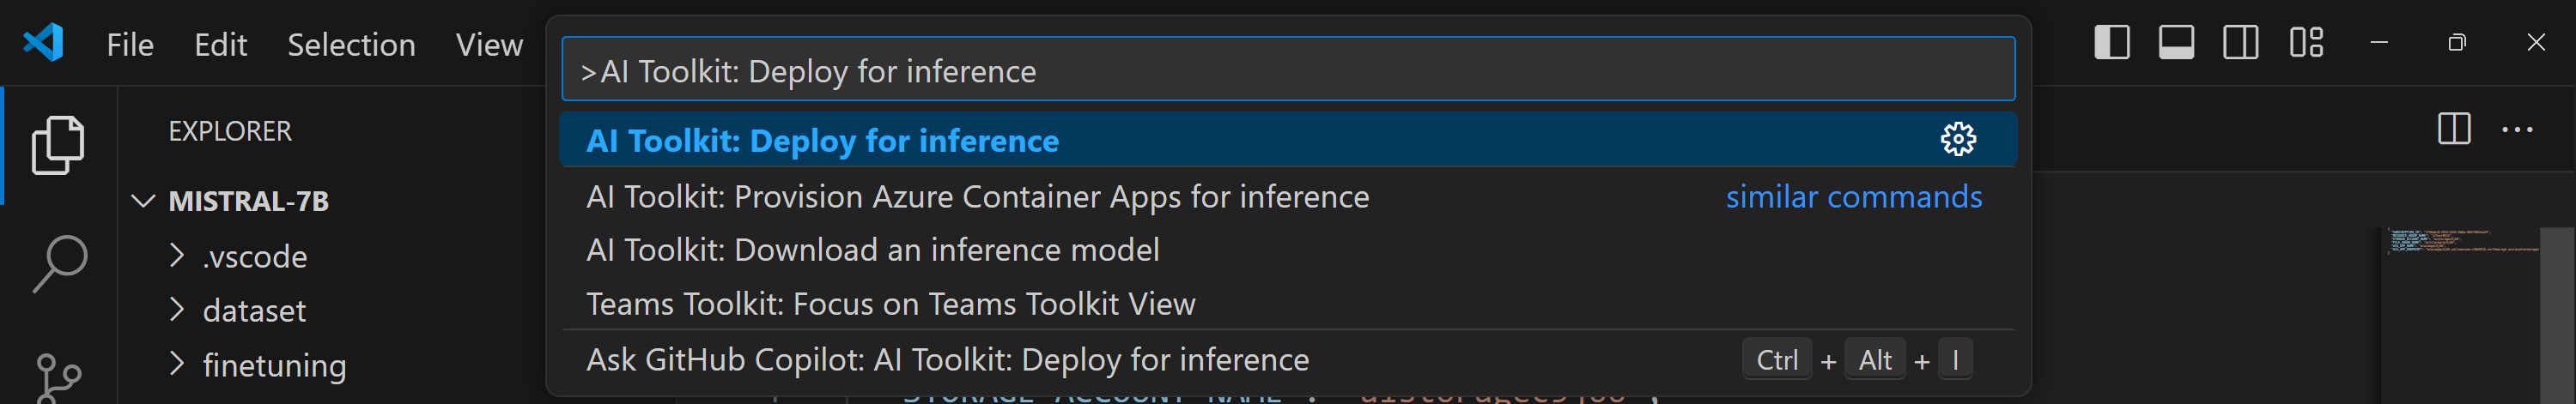Toggle the bottom panel layout icon
Image resolution: width=2576 pixels, height=404 pixels.
[2175, 43]
